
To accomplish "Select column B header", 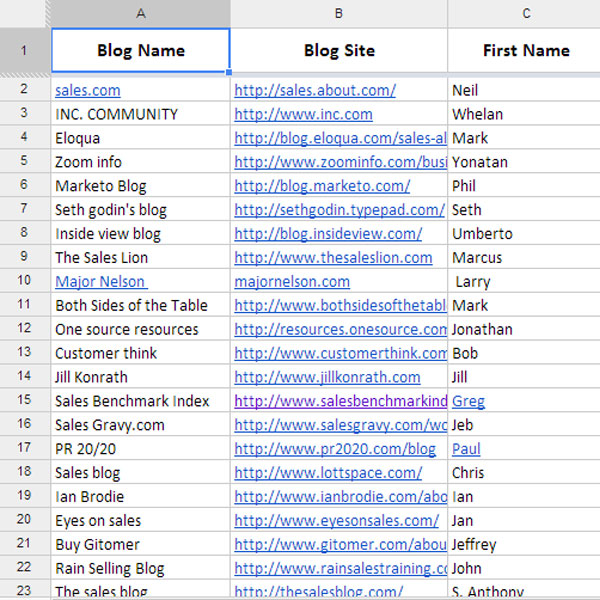I will [339, 13].
